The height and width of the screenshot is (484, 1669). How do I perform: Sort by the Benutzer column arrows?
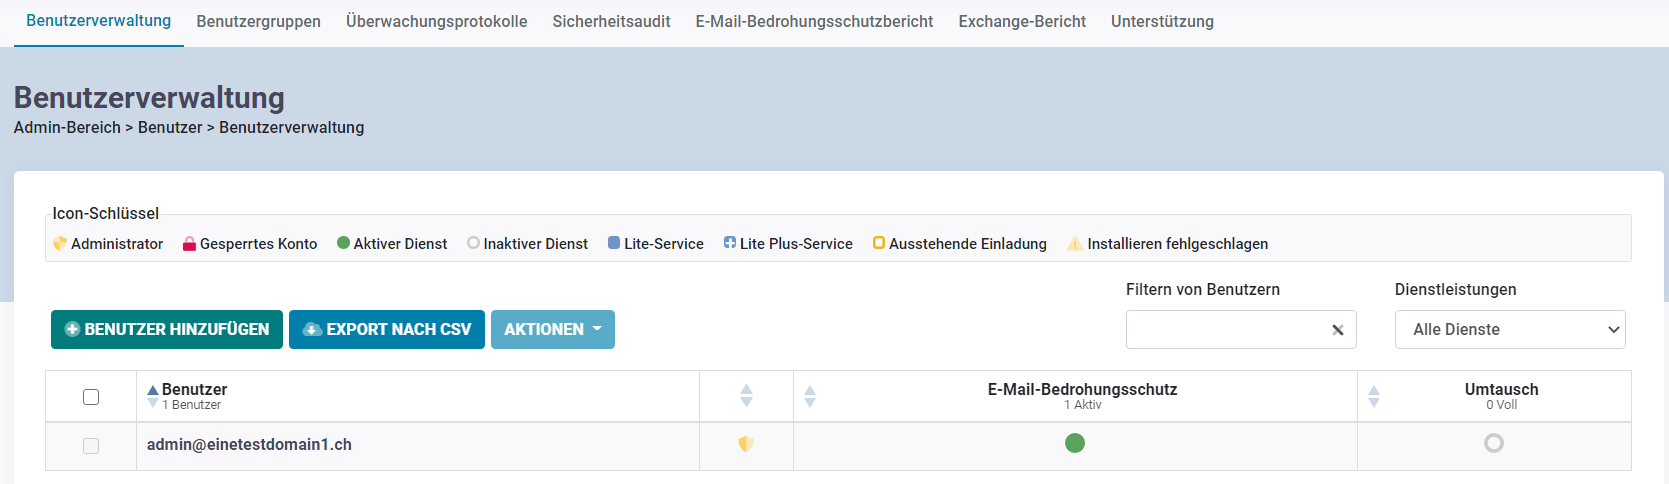point(153,396)
